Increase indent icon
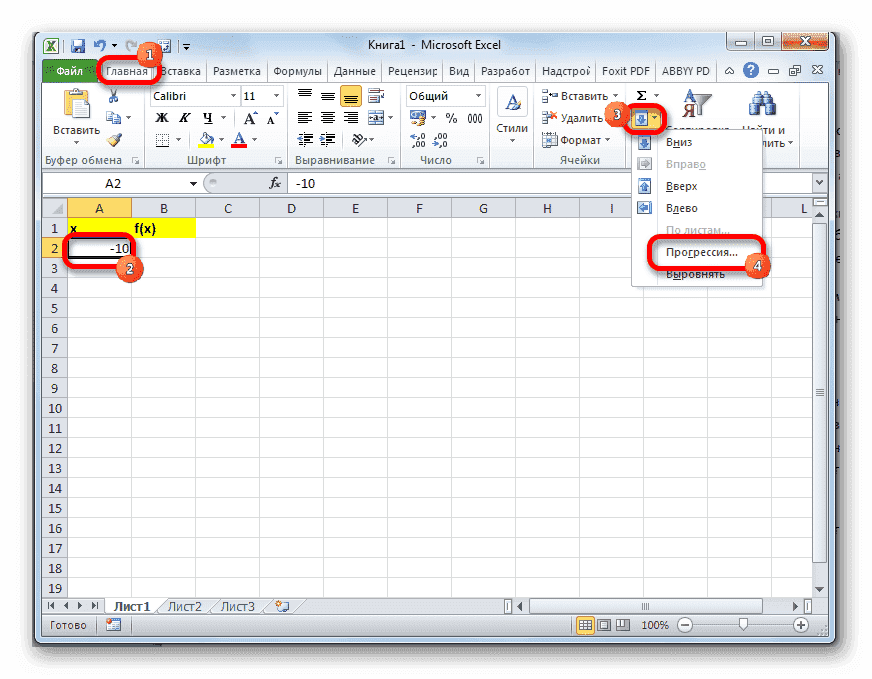Image resolution: width=872 pixels, height=679 pixels. point(328,140)
